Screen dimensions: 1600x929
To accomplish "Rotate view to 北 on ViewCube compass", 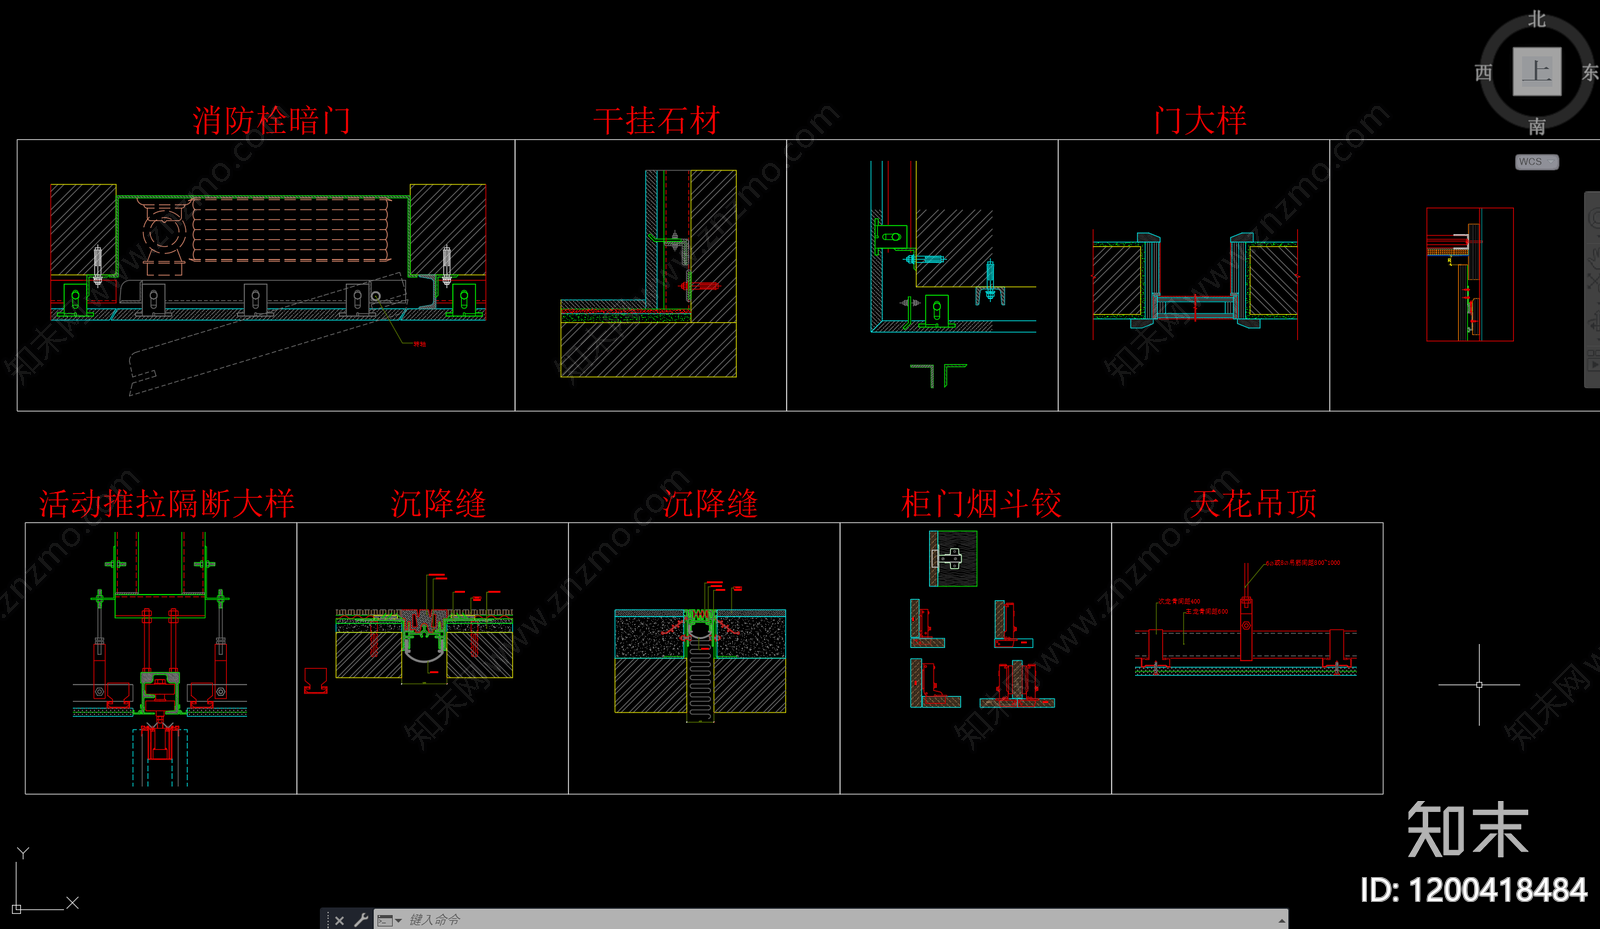I will 1536,19.
